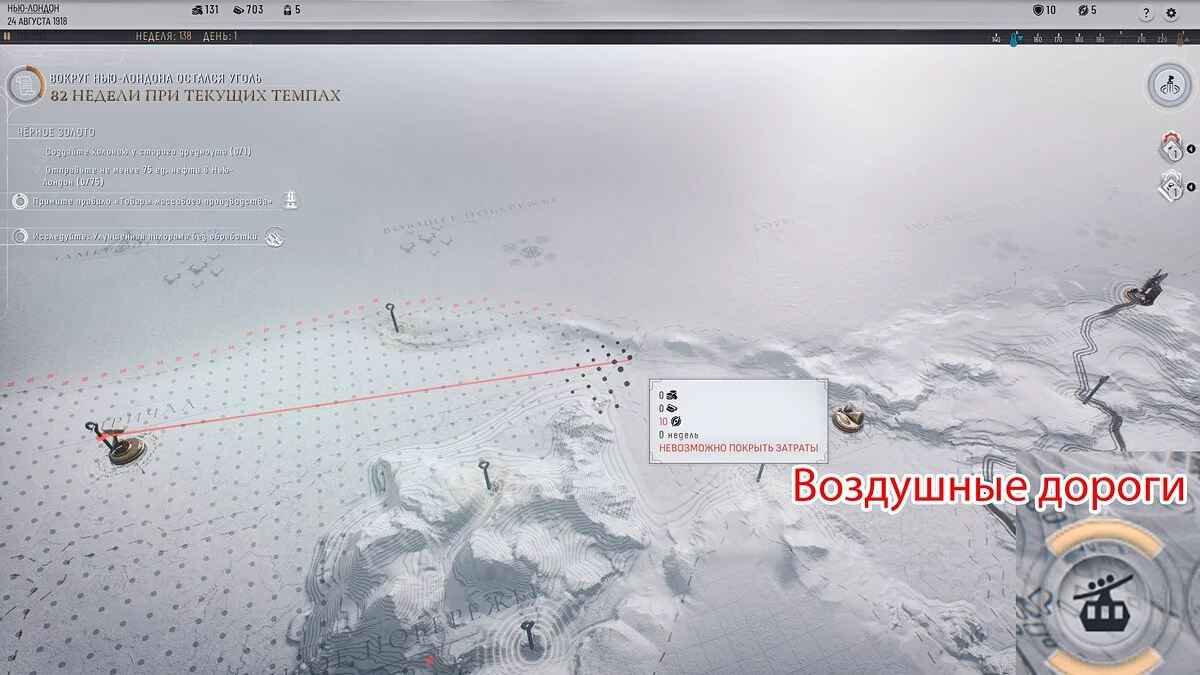Screen dimensions: 1200x675
Task: Click the 'ДЕНЬ: 1' day counter
Action: (x=220, y=36)
